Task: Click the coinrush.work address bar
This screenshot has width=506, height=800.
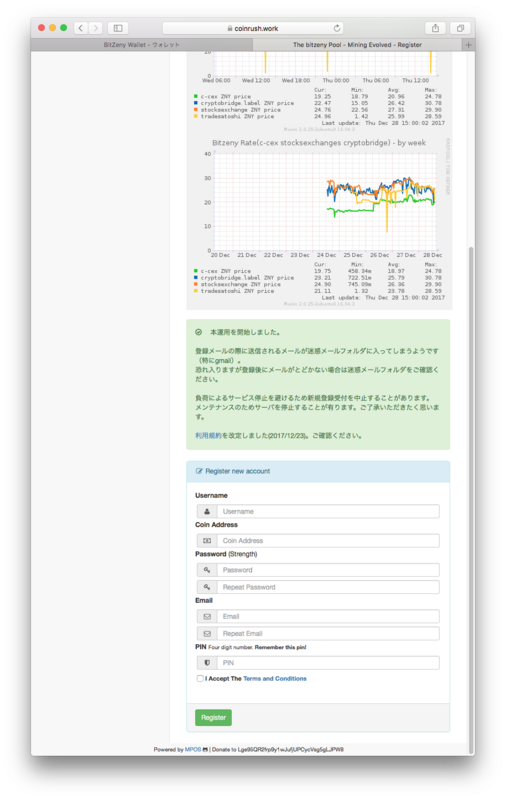Action: pyautogui.click(x=253, y=28)
